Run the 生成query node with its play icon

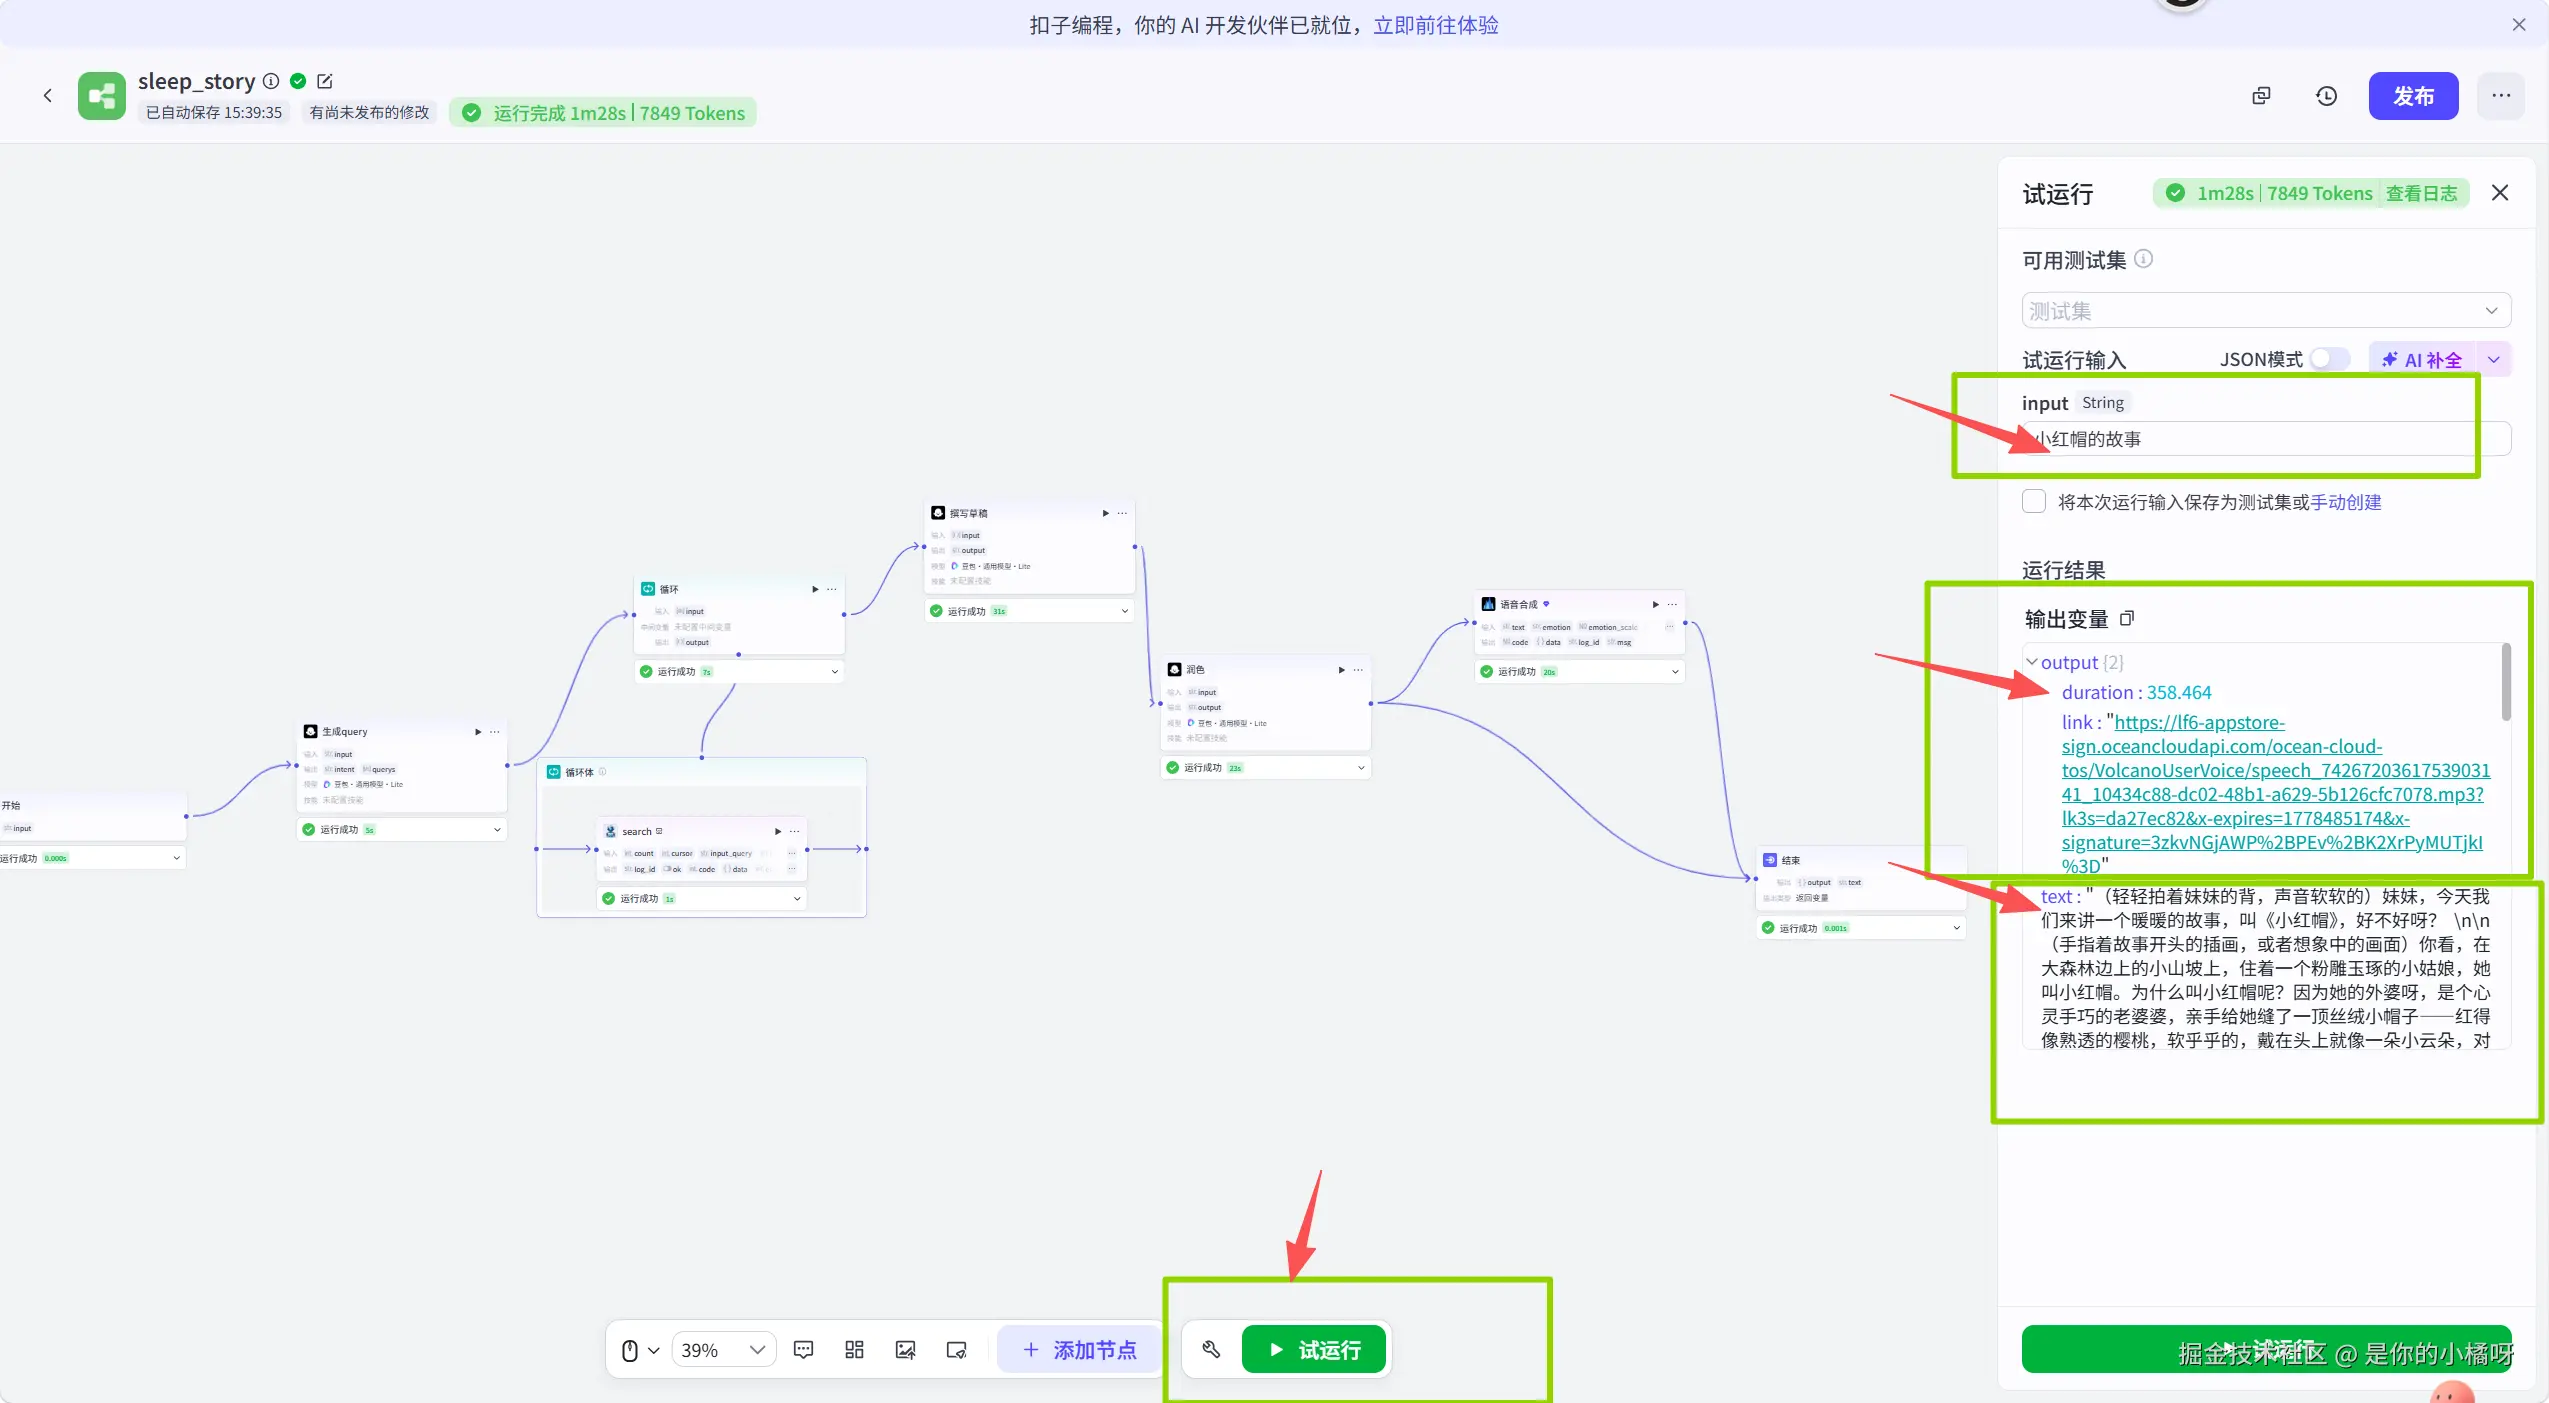click(x=478, y=732)
